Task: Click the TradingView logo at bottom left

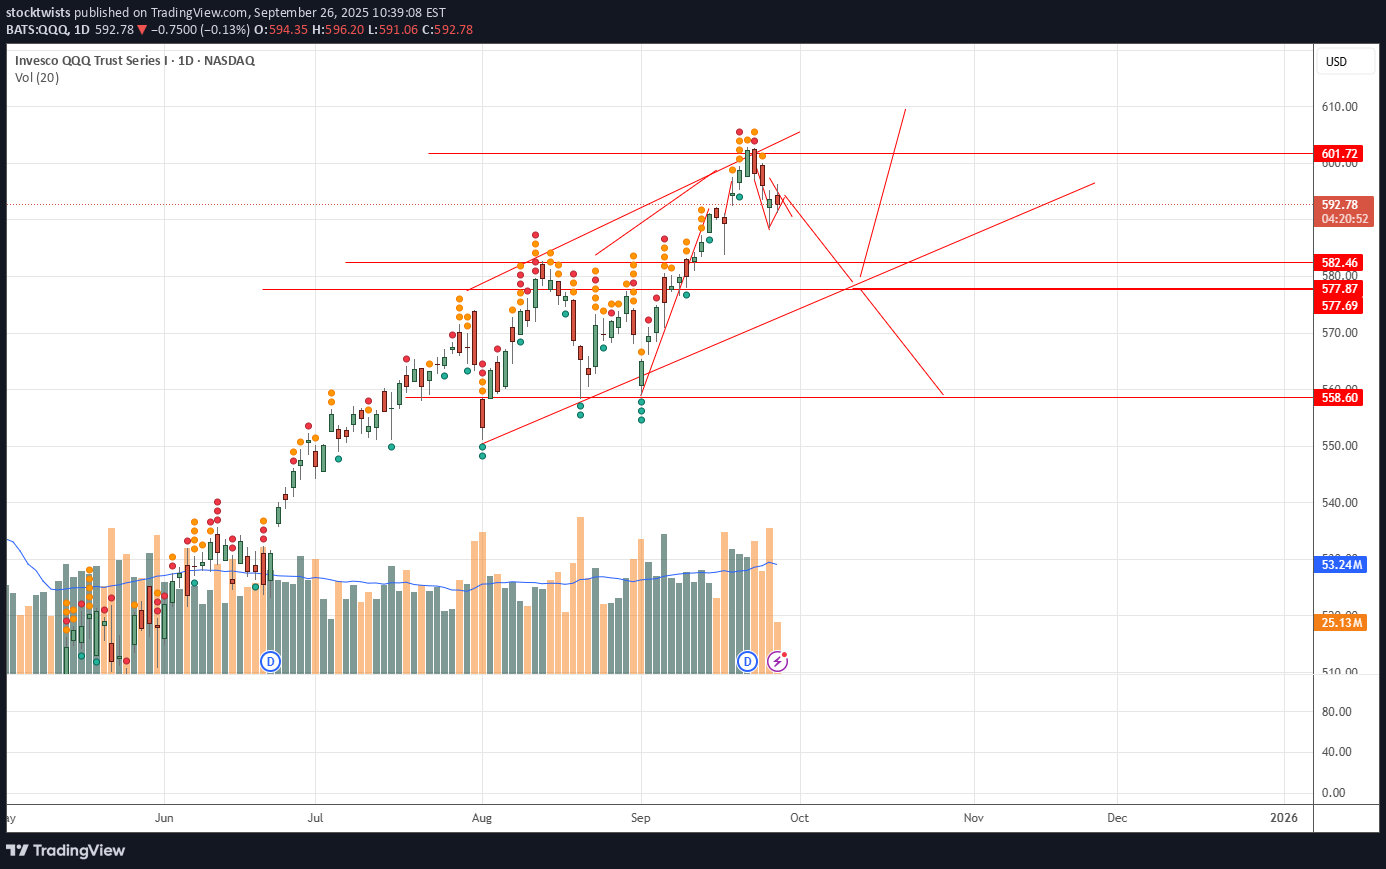Action: click(66, 850)
